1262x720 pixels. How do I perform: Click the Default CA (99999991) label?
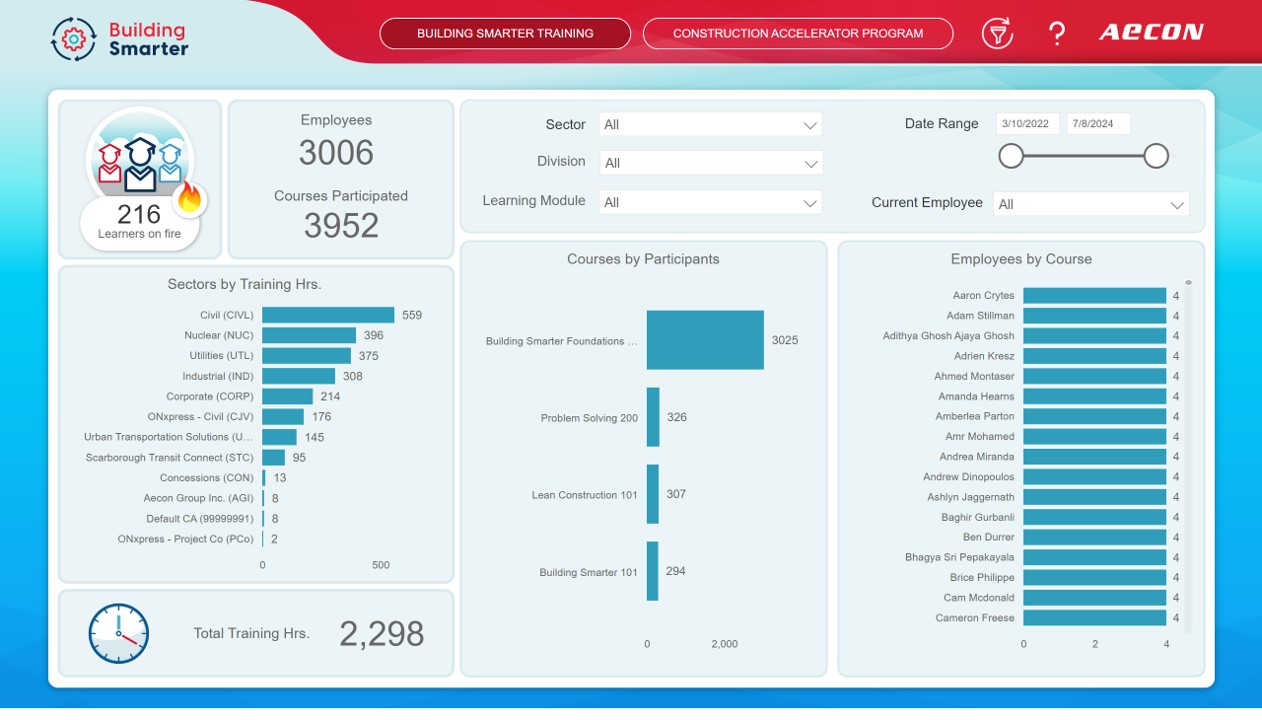coord(200,519)
